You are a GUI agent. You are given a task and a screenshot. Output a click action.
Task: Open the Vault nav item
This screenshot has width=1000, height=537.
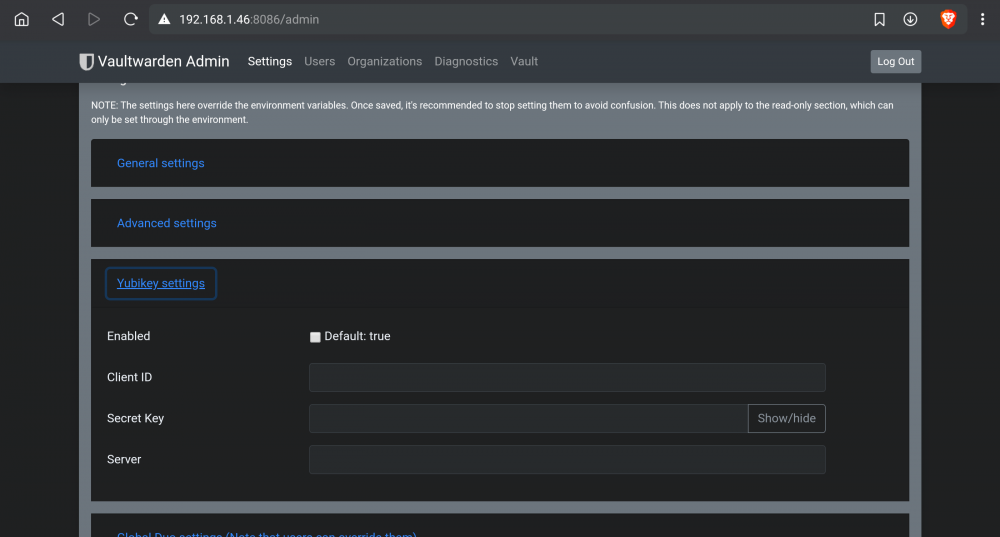click(524, 61)
